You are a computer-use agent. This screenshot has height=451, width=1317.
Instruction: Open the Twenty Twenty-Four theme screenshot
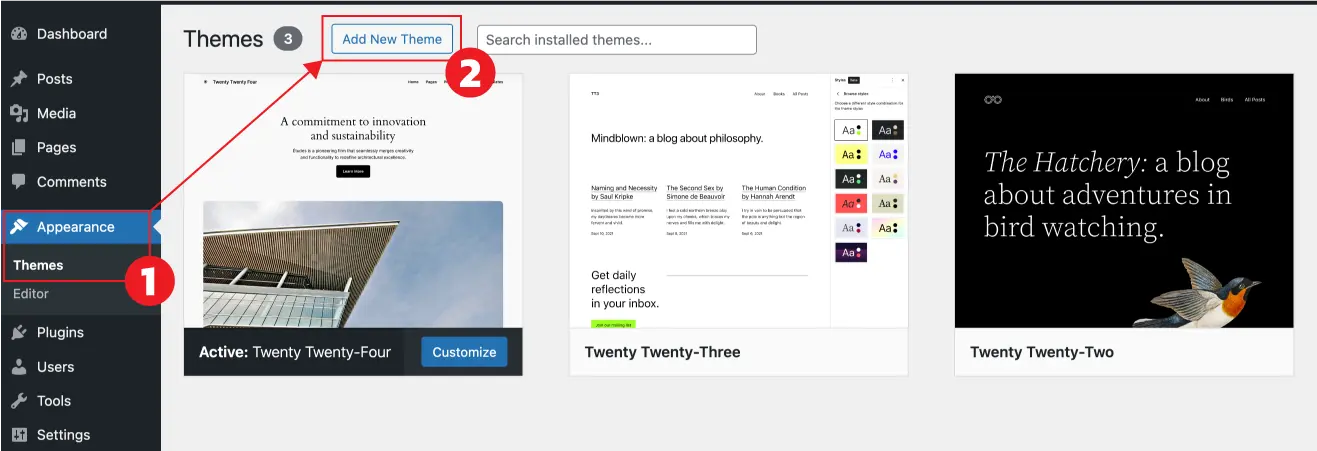[x=353, y=200]
